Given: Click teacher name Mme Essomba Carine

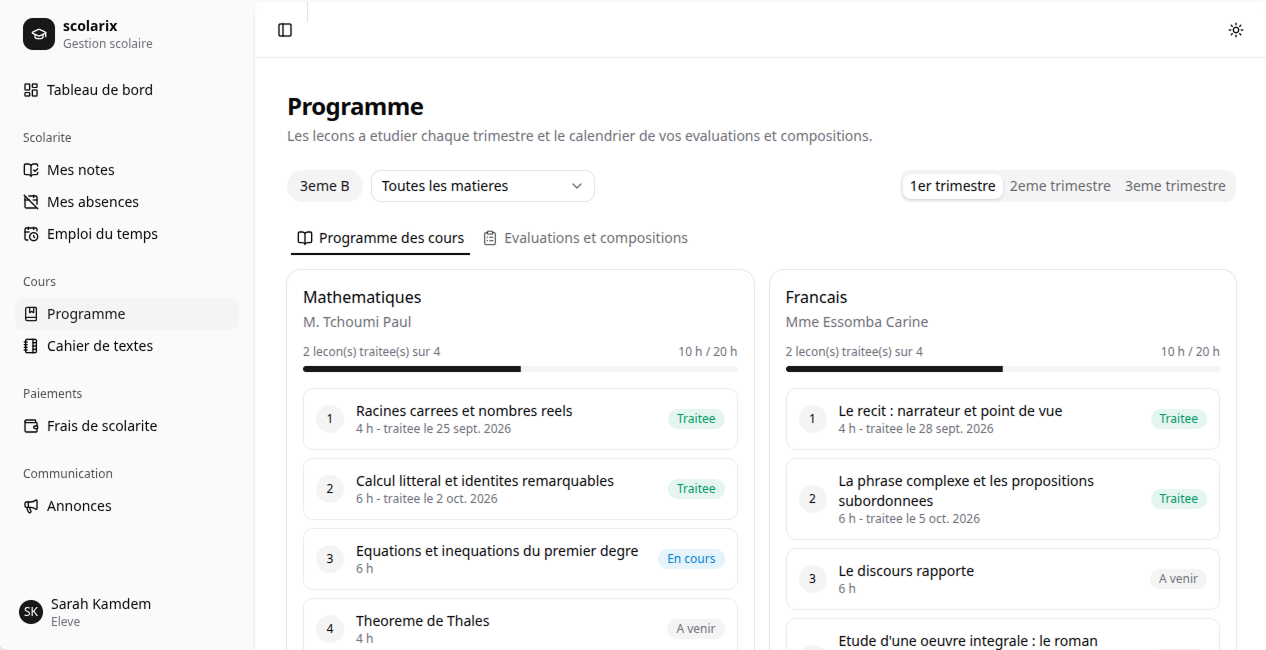Looking at the screenshot, I should [x=857, y=322].
